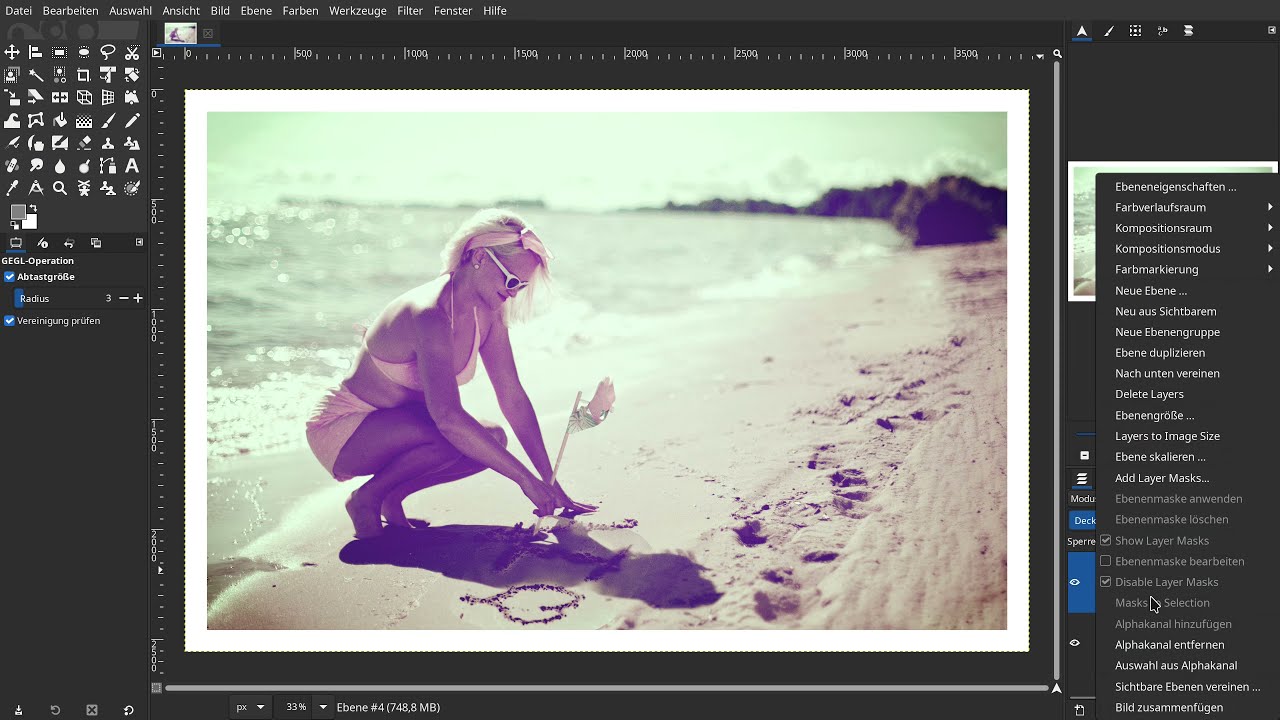Image resolution: width=1280 pixels, height=720 pixels.
Task: Toggle the Vereinigung prüfen checkbox
Action: pyautogui.click(x=9, y=321)
